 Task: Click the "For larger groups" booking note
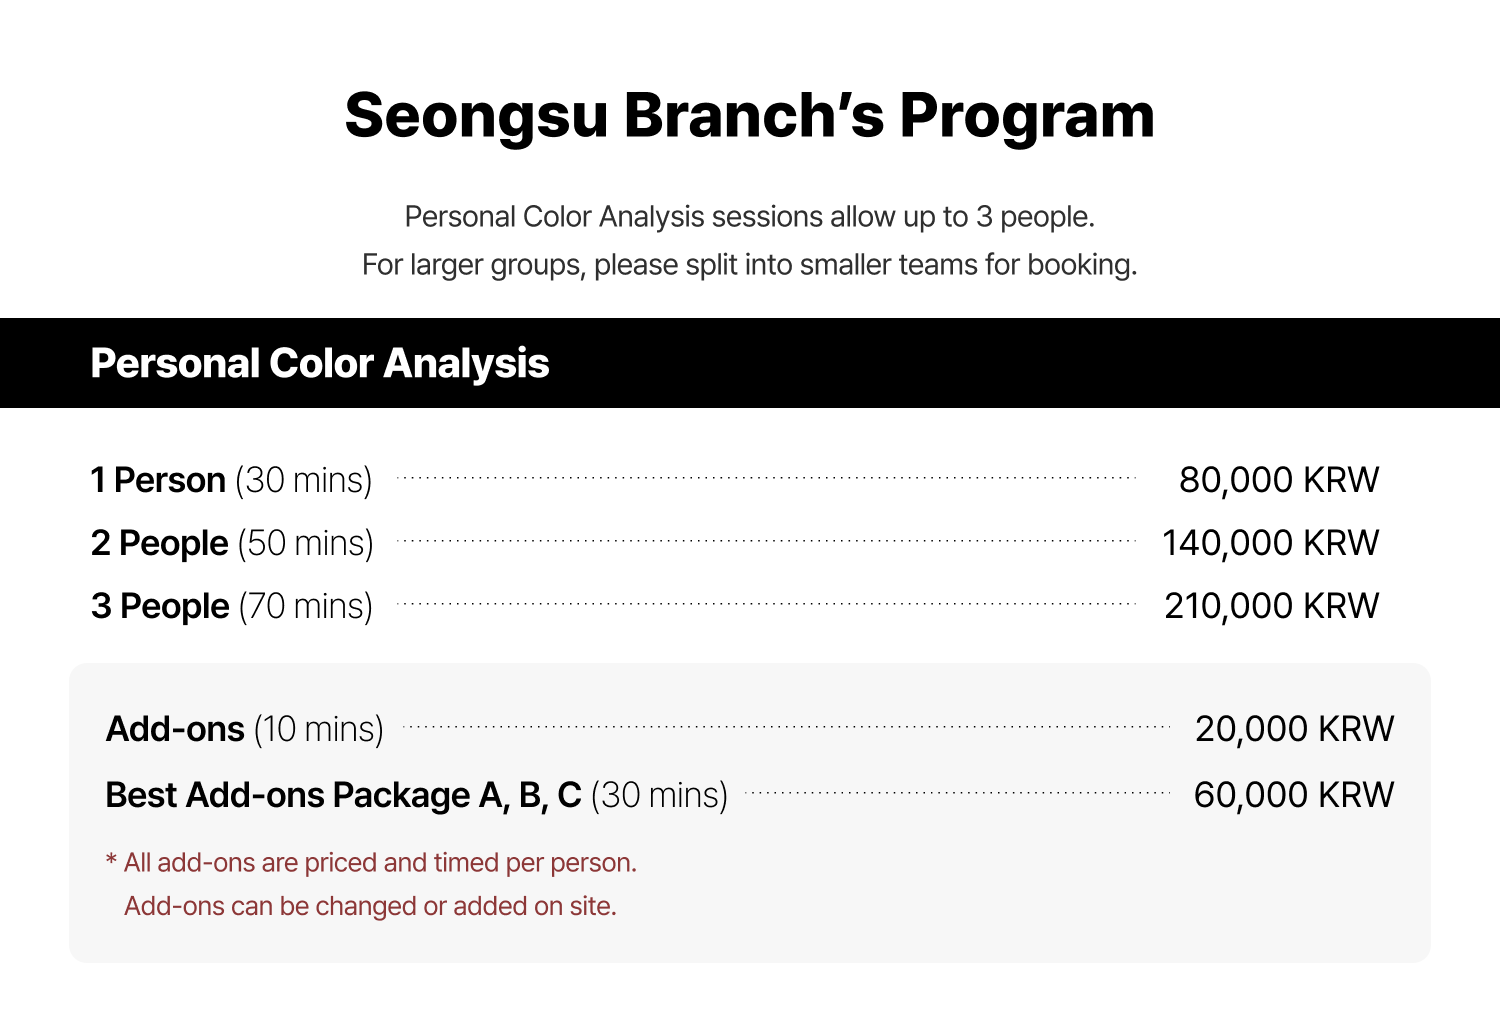pyautogui.click(x=749, y=265)
